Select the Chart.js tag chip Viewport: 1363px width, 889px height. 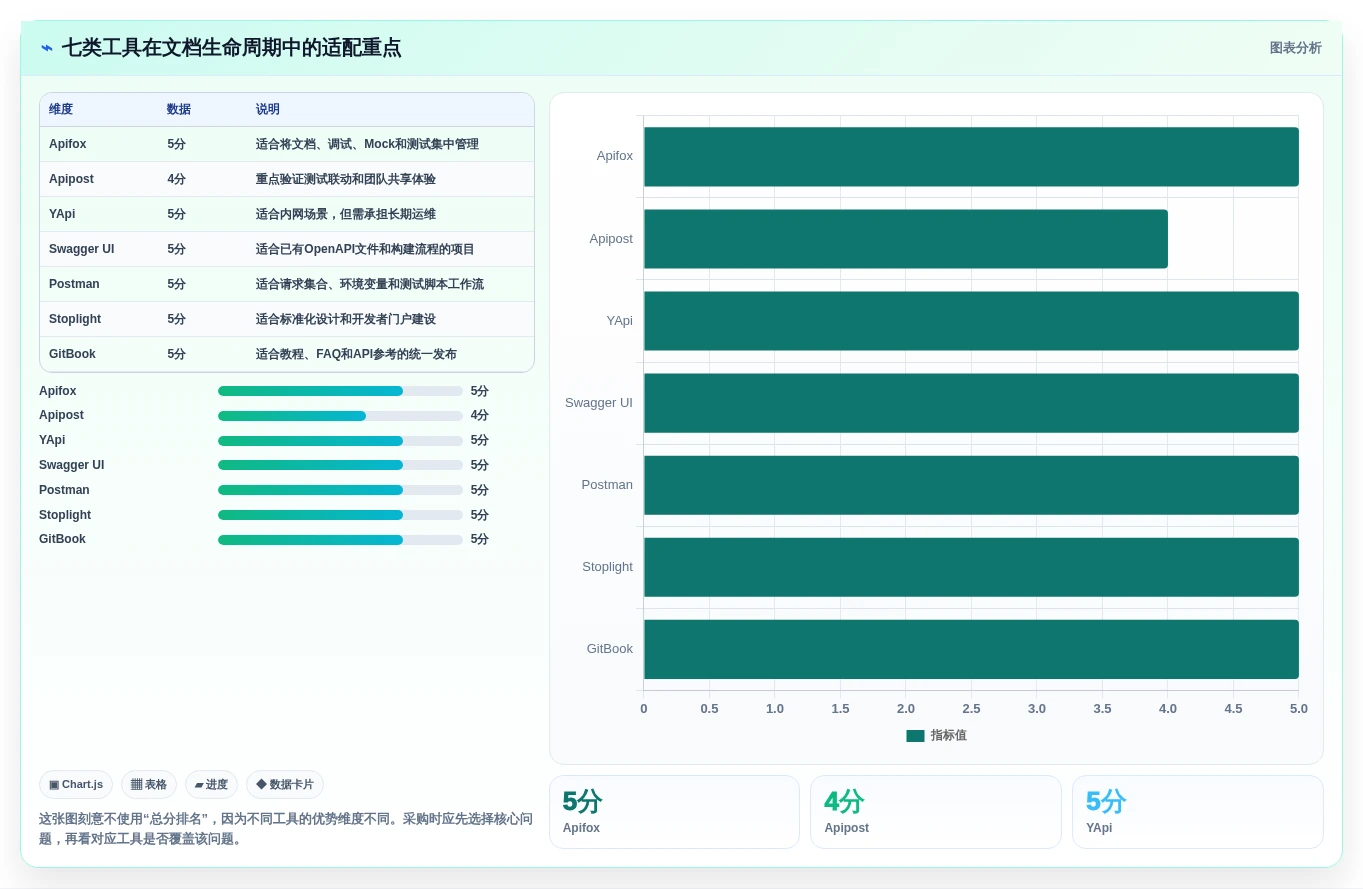(76, 784)
